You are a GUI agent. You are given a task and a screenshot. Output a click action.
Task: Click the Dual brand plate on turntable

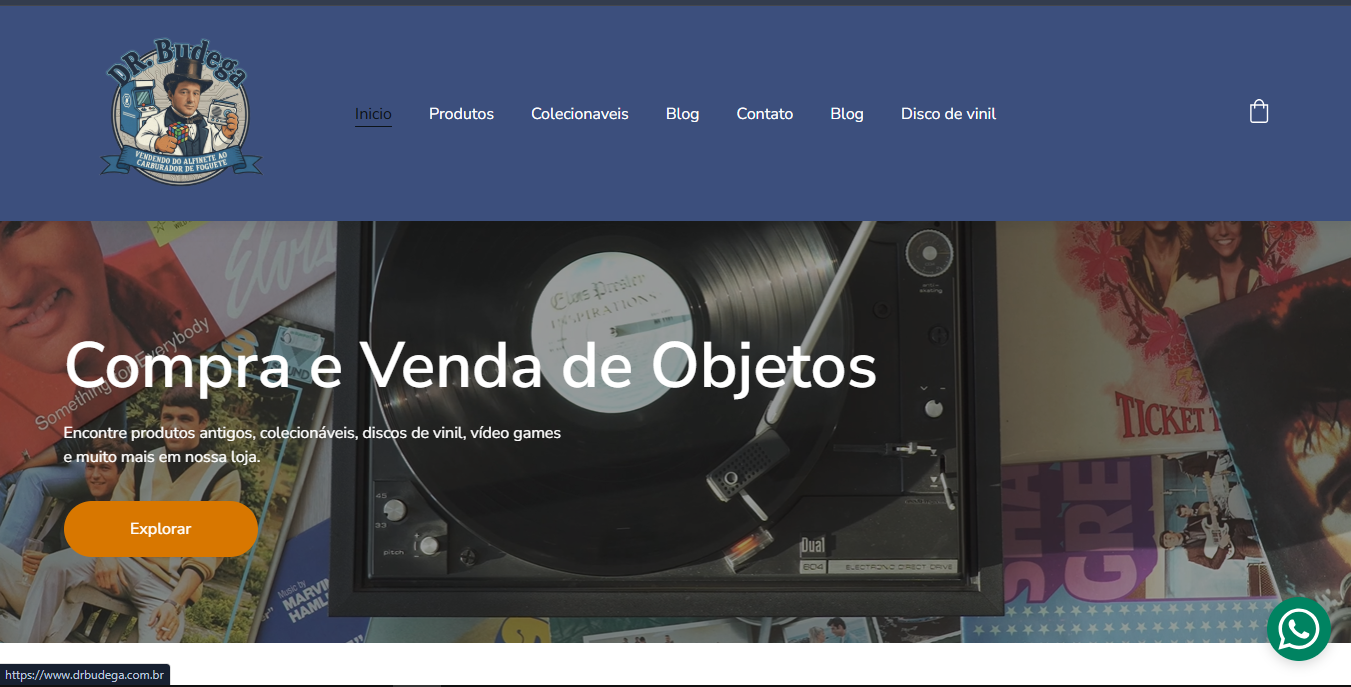tap(812, 546)
